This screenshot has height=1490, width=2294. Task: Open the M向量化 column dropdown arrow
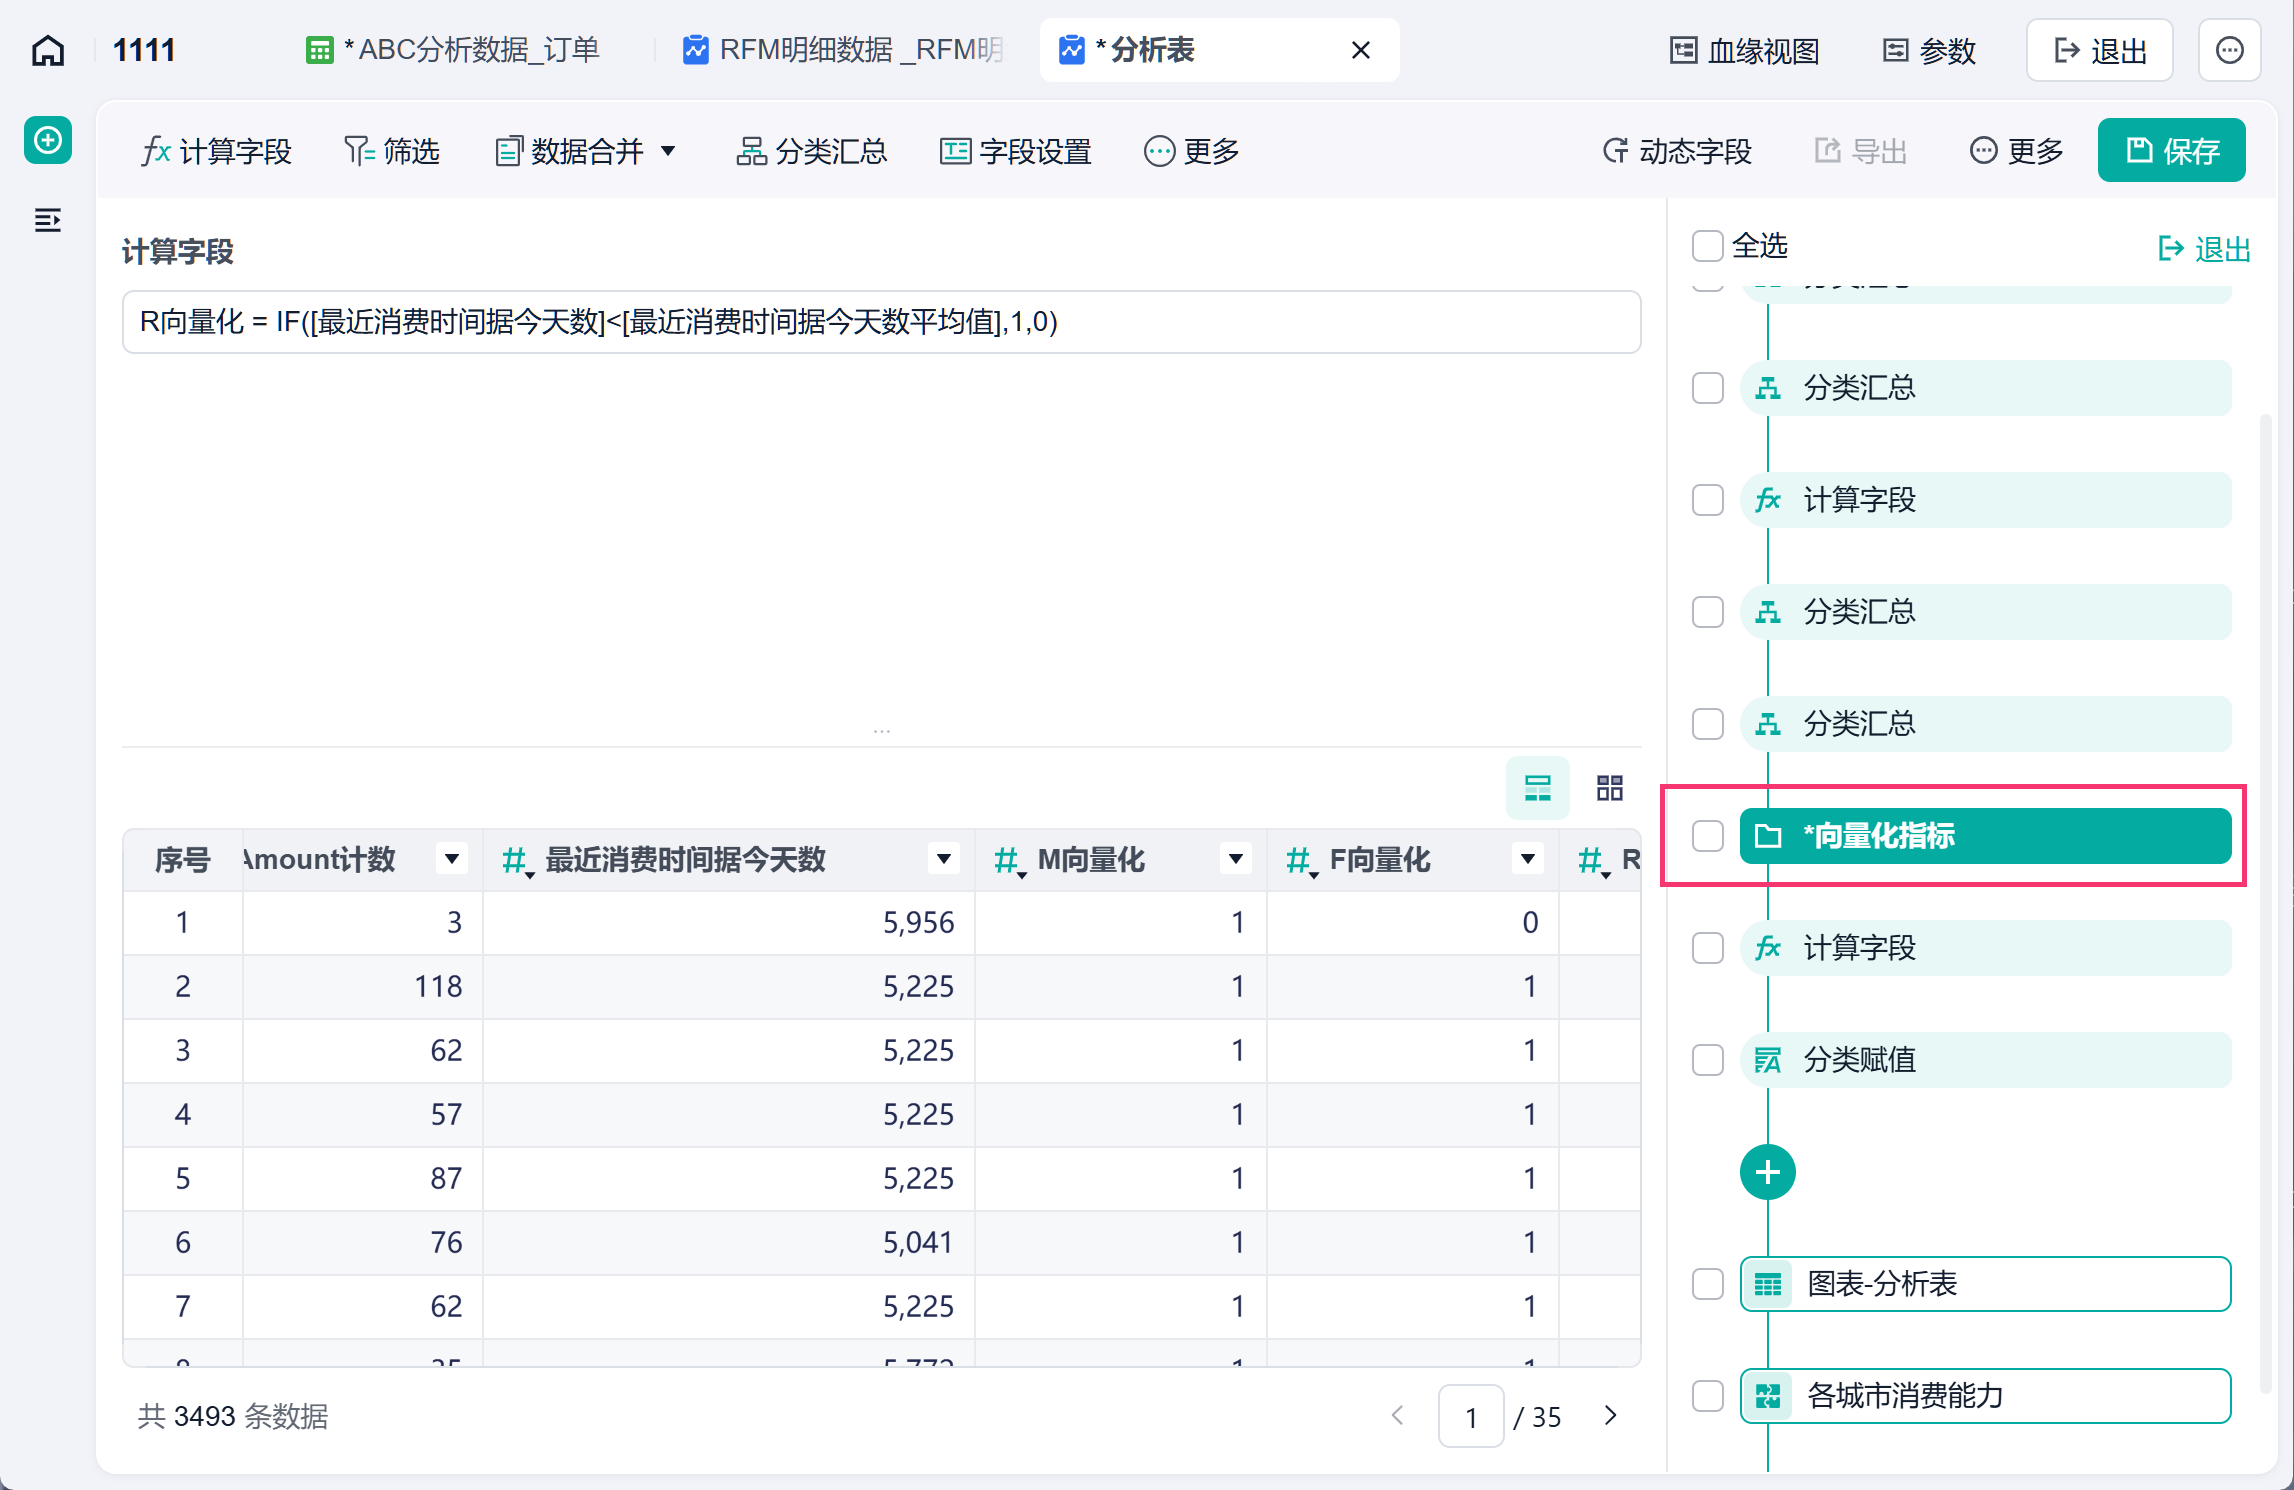(x=1235, y=859)
